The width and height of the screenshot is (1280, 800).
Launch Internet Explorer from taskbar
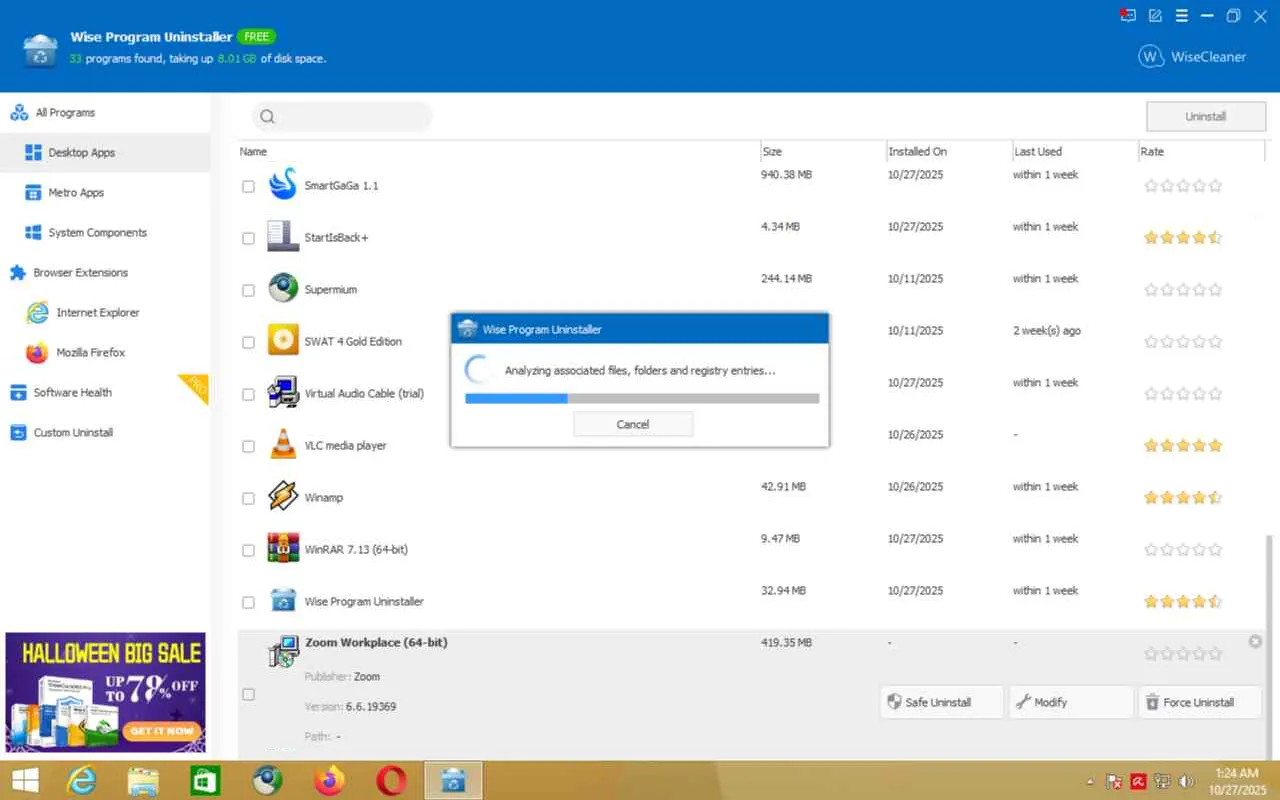tap(81, 780)
